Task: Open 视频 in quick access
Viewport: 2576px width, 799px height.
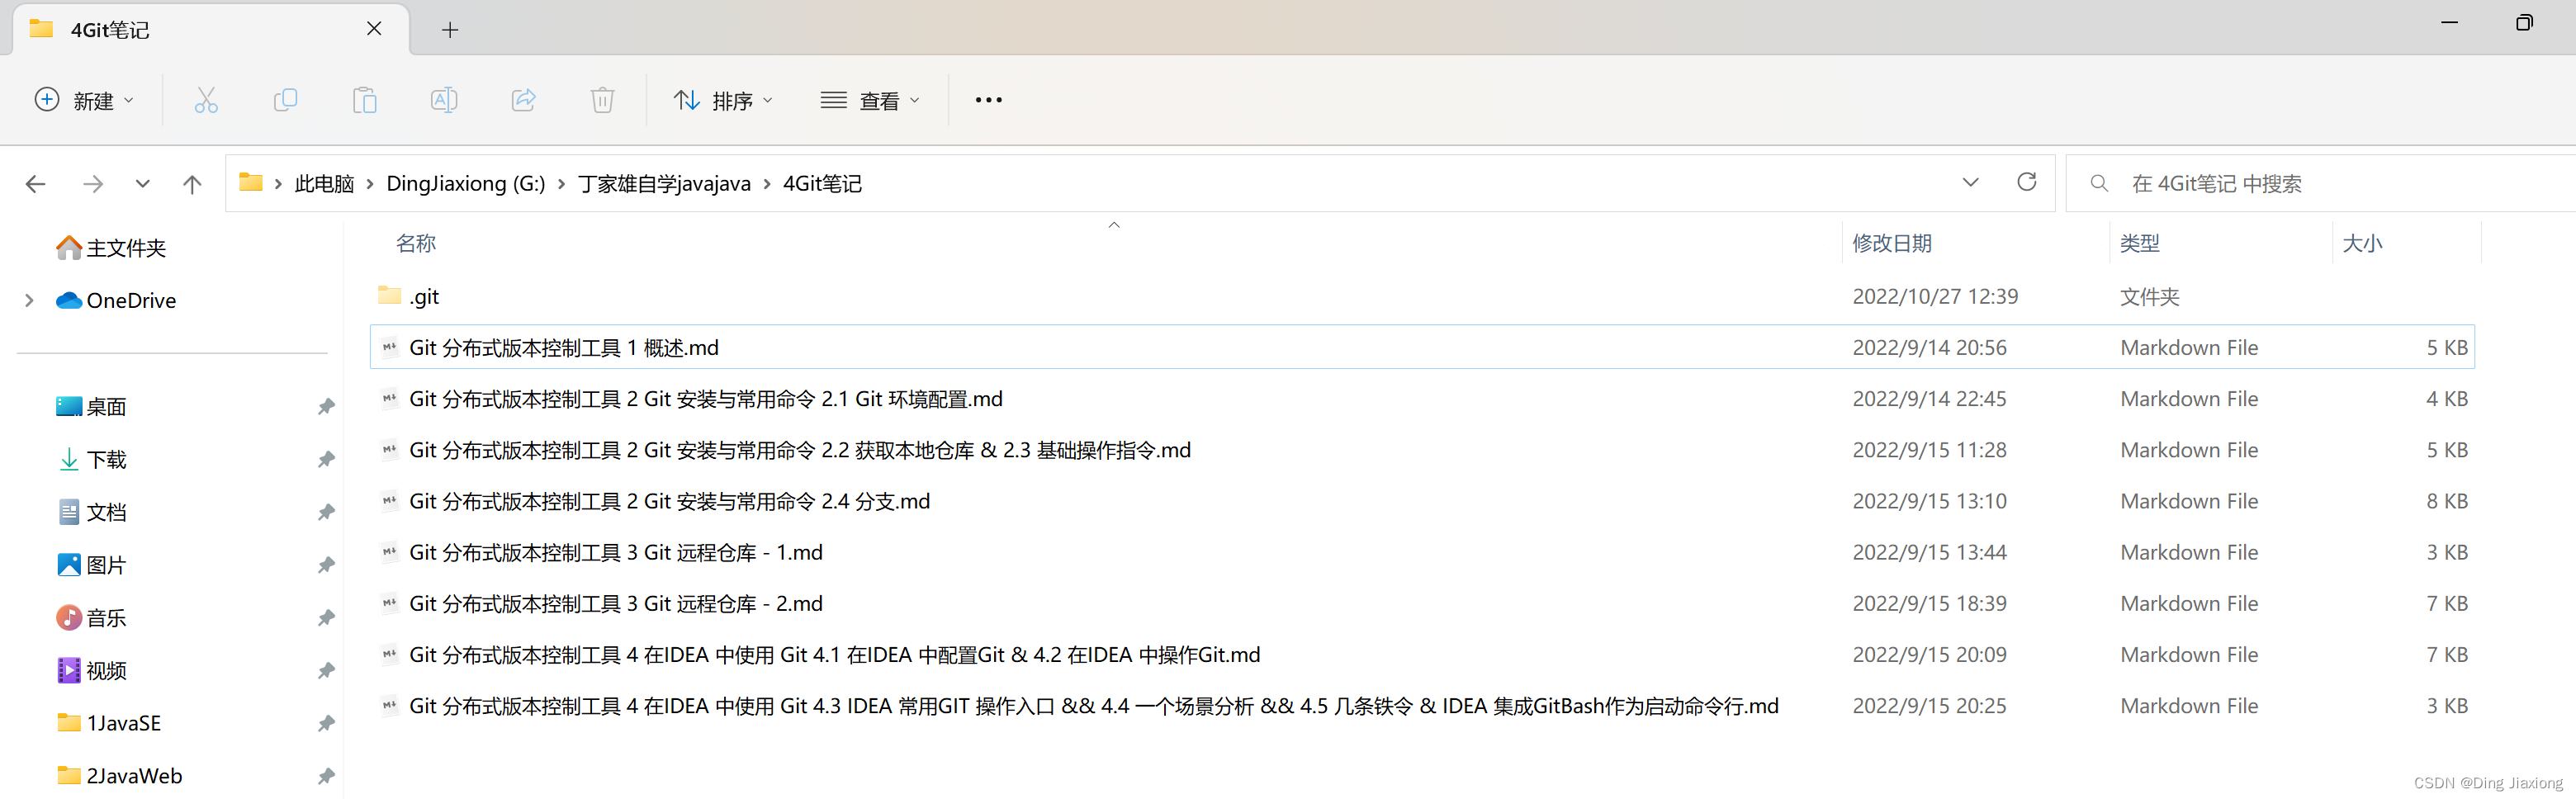Action: pos(106,670)
